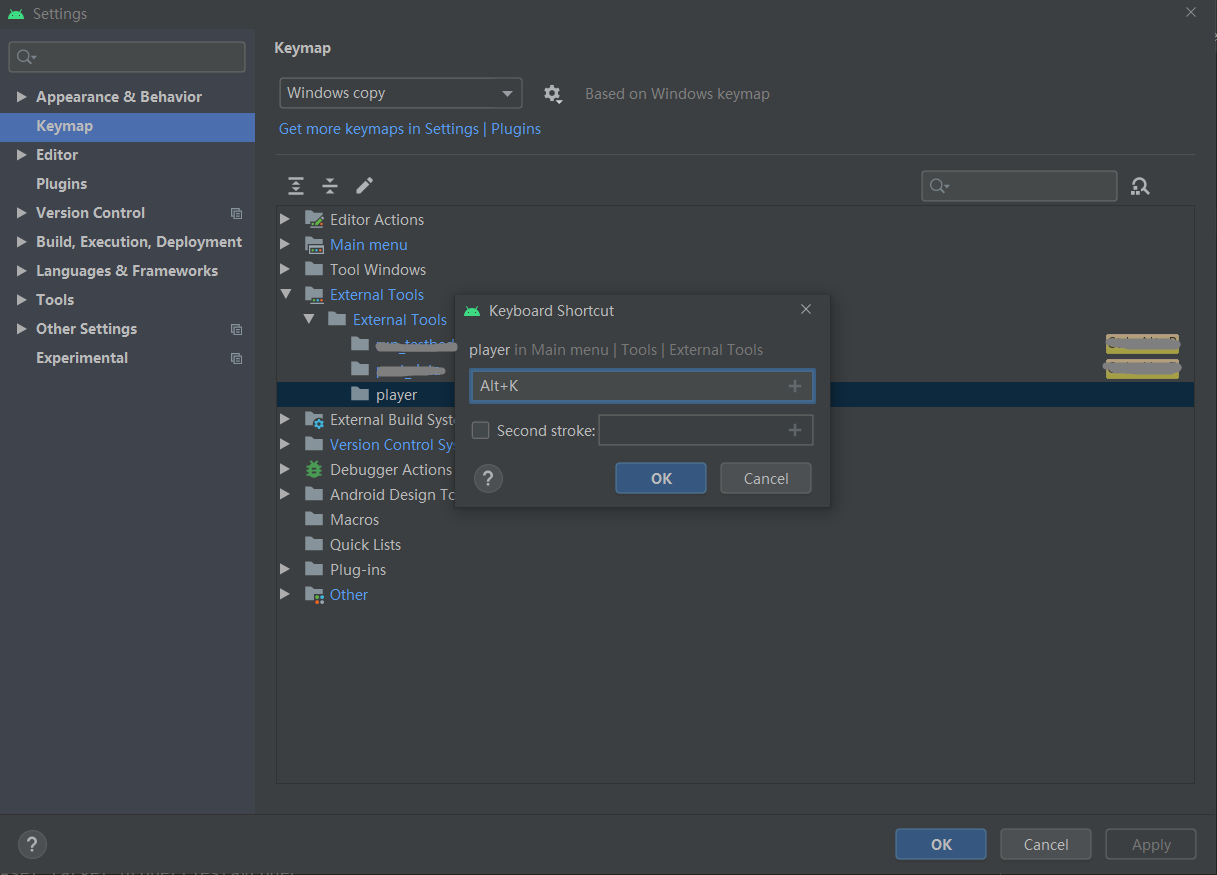Collapse the top-level External Tools node

click(285, 295)
